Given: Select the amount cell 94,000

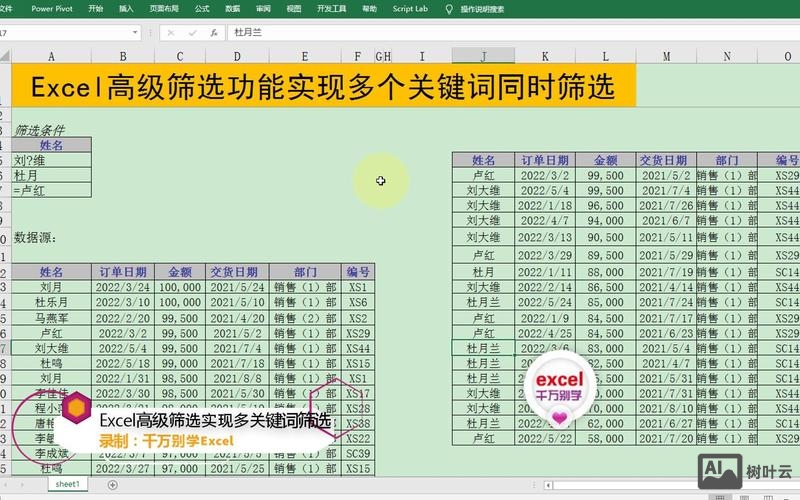Looking at the screenshot, I should tap(605, 220).
